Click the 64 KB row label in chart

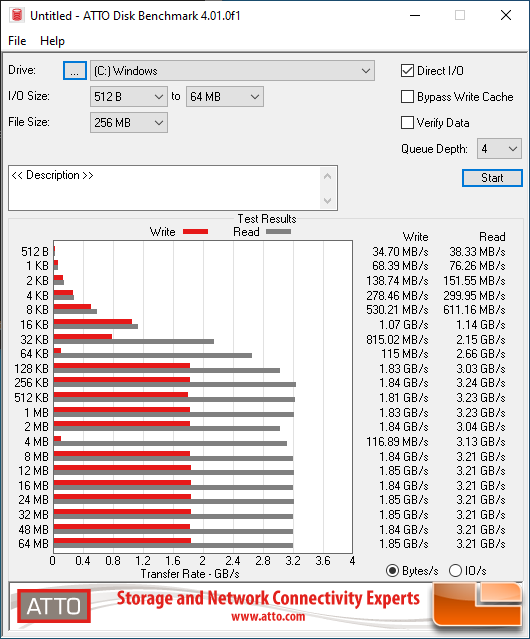[x=35, y=354]
